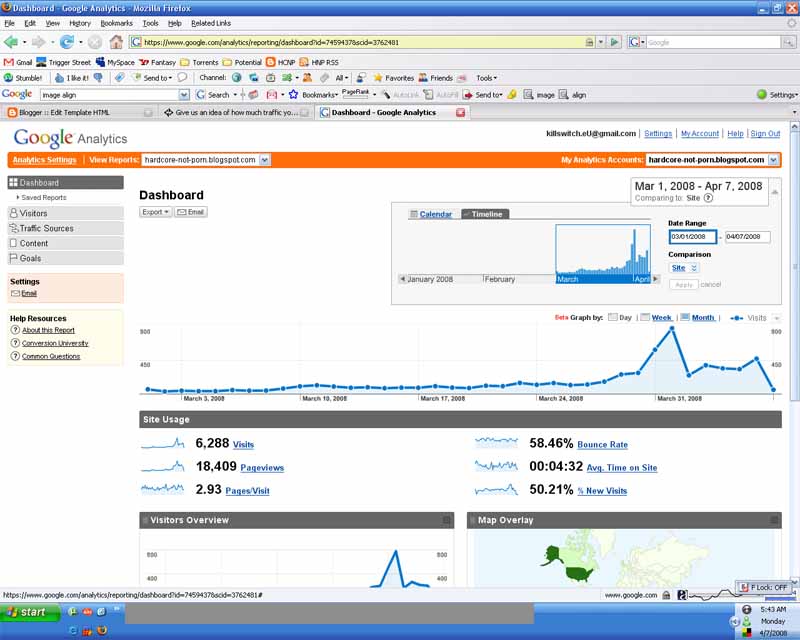The width and height of the screenshot is (800, 640).
Task: Switch graph to Month view
Action: point(697,317)
